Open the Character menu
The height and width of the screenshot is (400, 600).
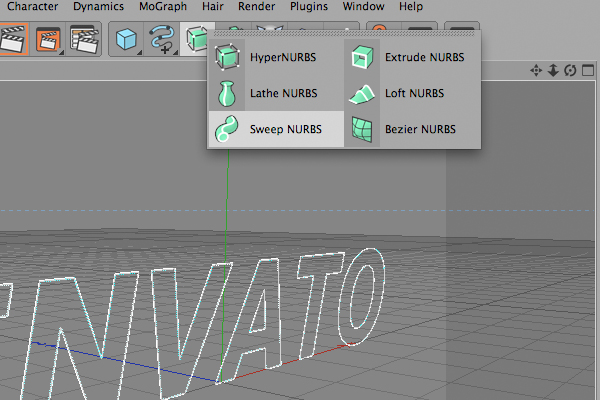[32, 7]
